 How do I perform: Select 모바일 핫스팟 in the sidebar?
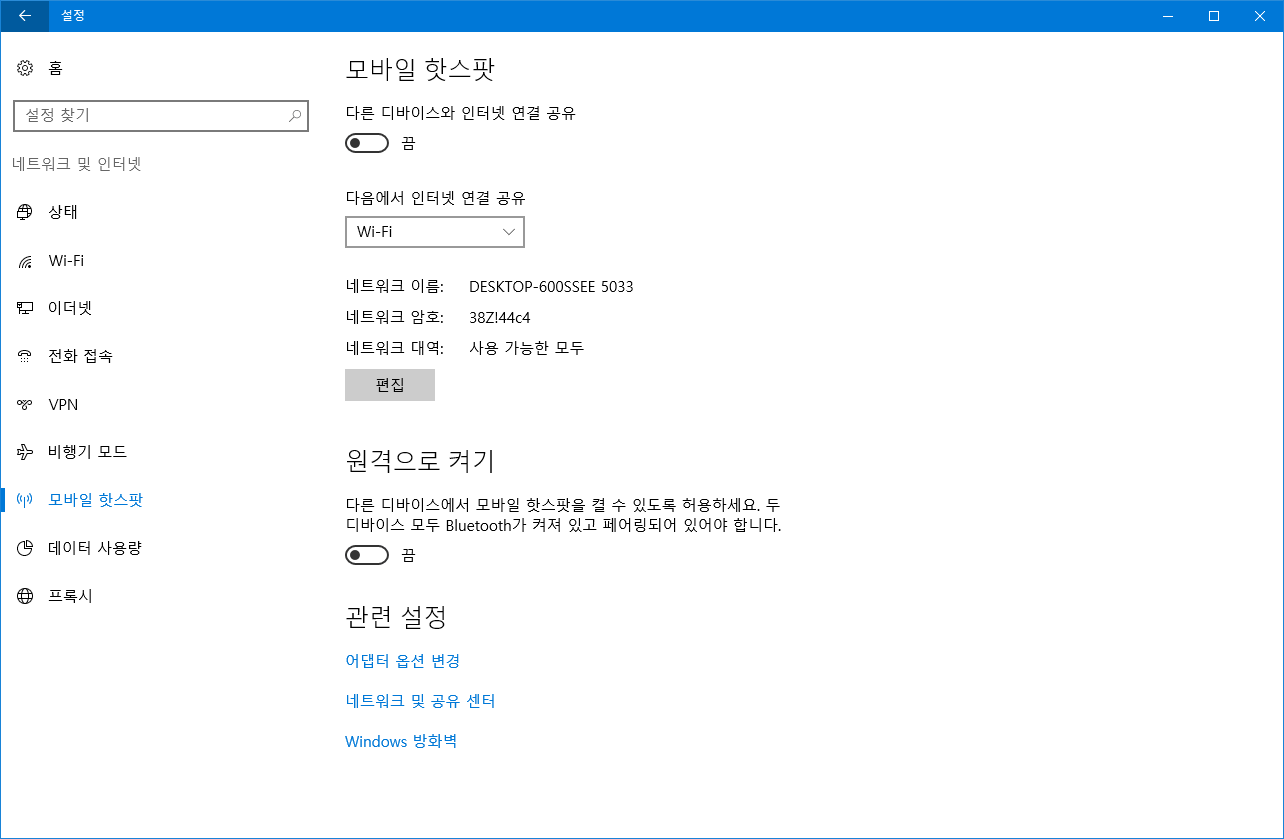(x=95, y=500)
